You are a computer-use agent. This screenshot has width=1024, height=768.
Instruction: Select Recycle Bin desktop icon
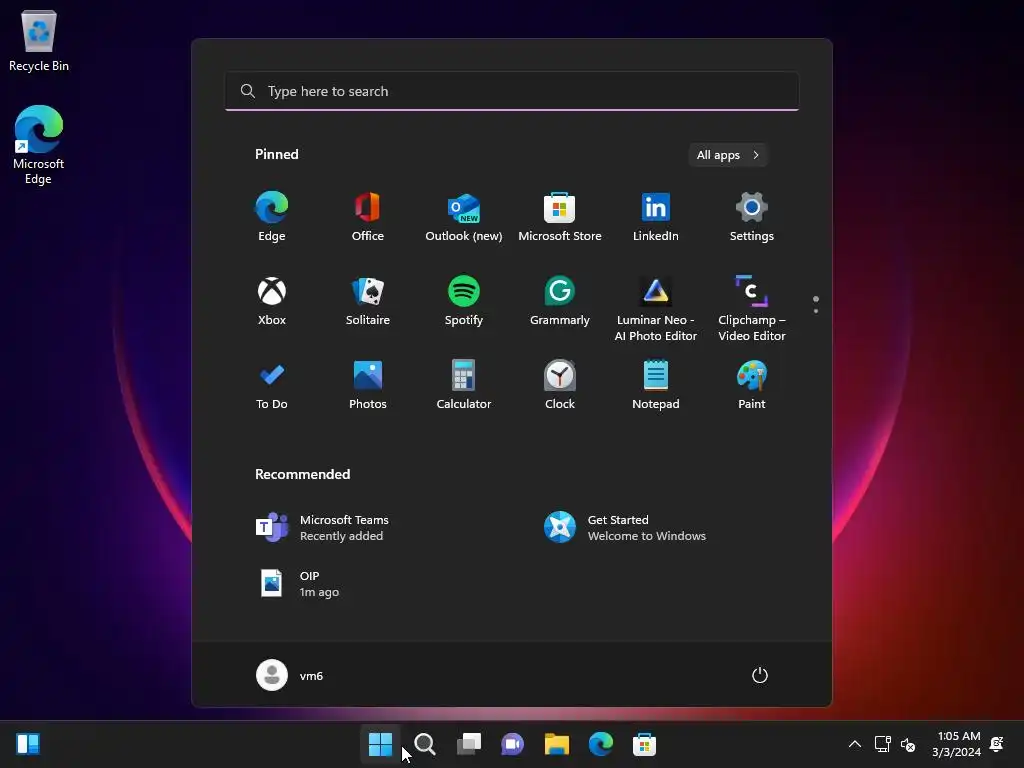tap(39, 40)
